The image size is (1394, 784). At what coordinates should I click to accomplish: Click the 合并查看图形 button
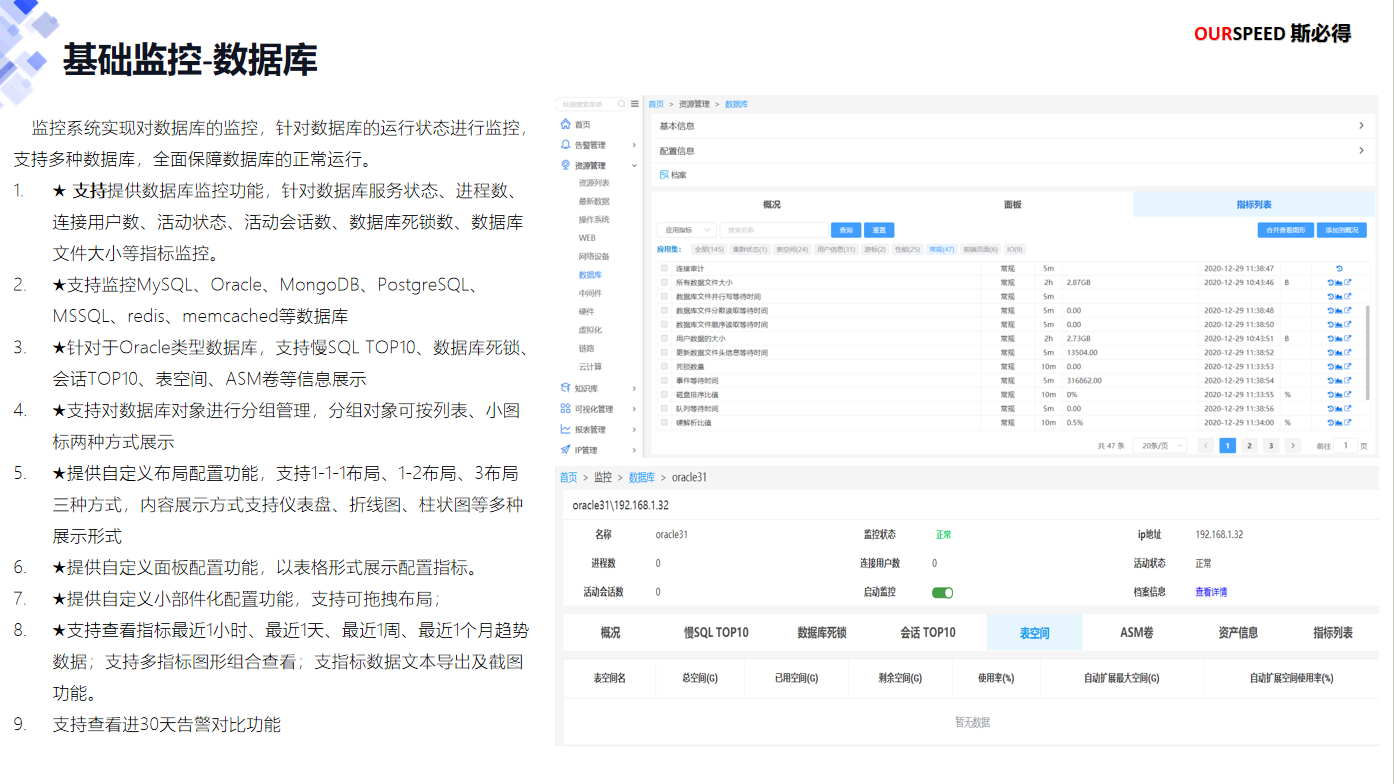pos(1285,230)
